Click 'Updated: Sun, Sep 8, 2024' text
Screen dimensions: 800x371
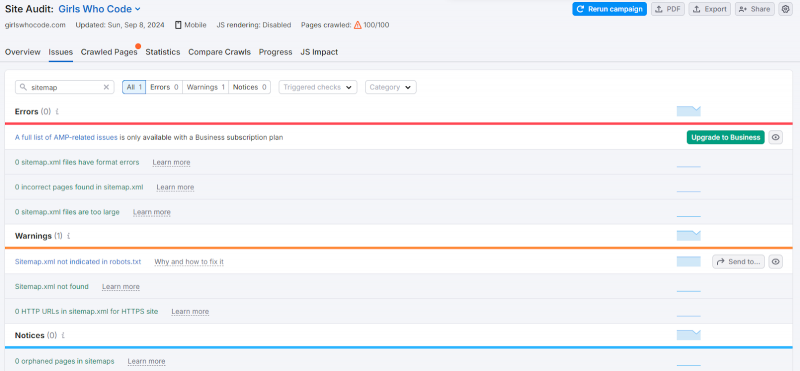coord(120,24)
